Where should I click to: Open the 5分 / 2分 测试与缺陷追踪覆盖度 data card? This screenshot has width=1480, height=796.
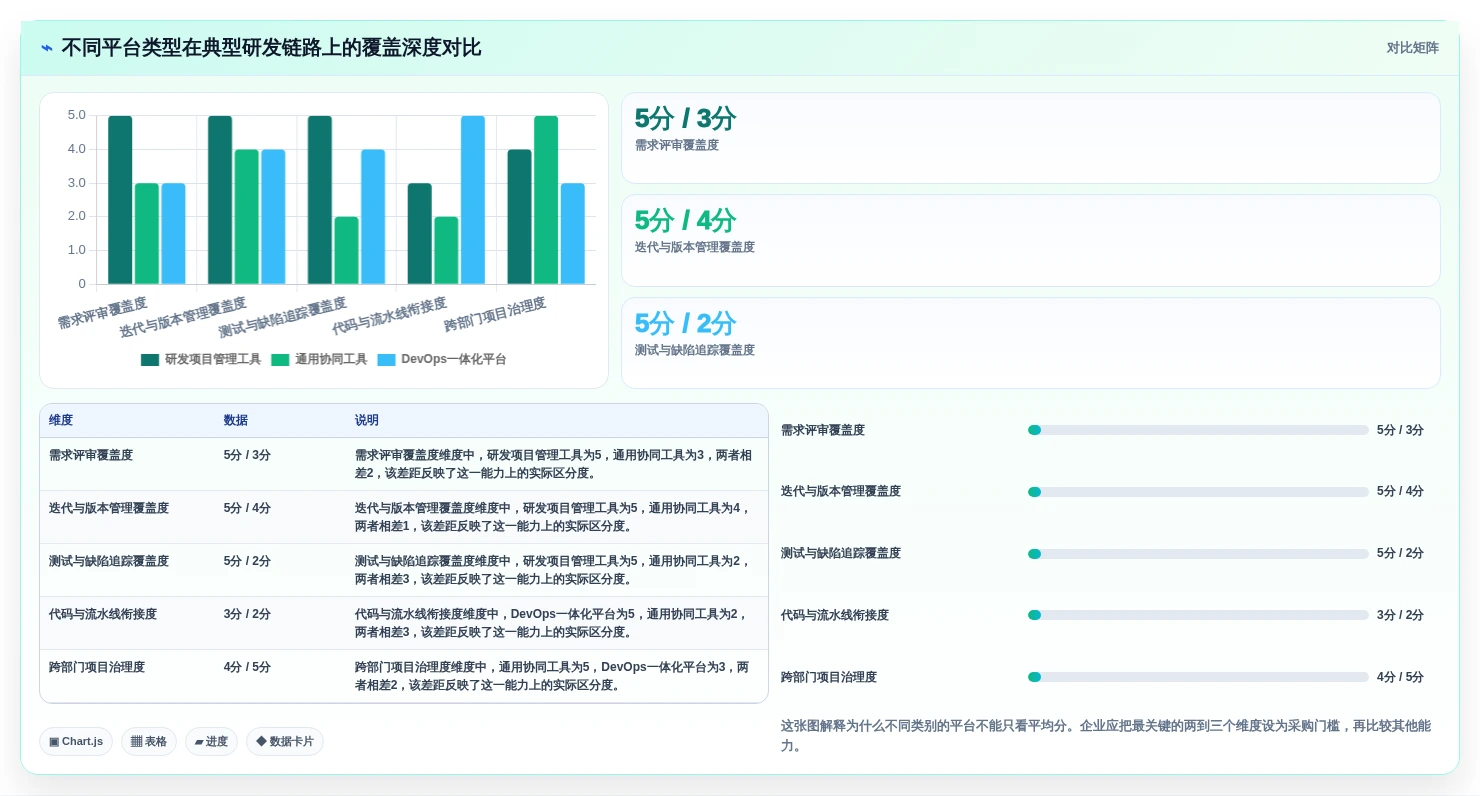coord(1030,343)
